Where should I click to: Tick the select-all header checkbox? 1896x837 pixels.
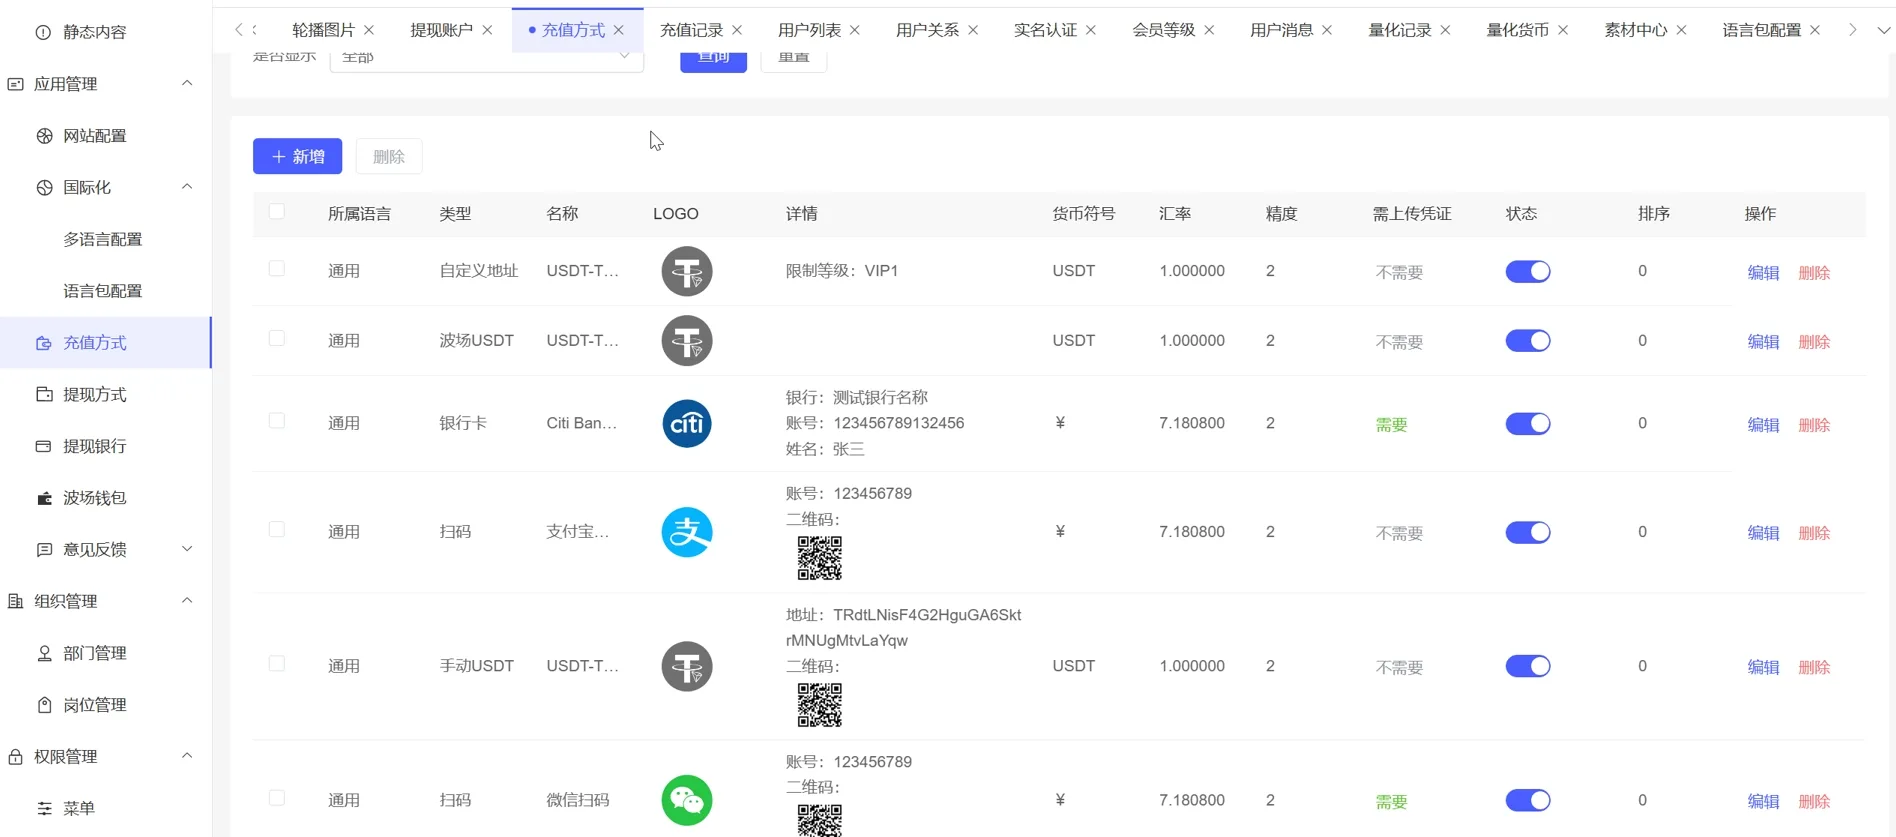(x=277, y=212)
